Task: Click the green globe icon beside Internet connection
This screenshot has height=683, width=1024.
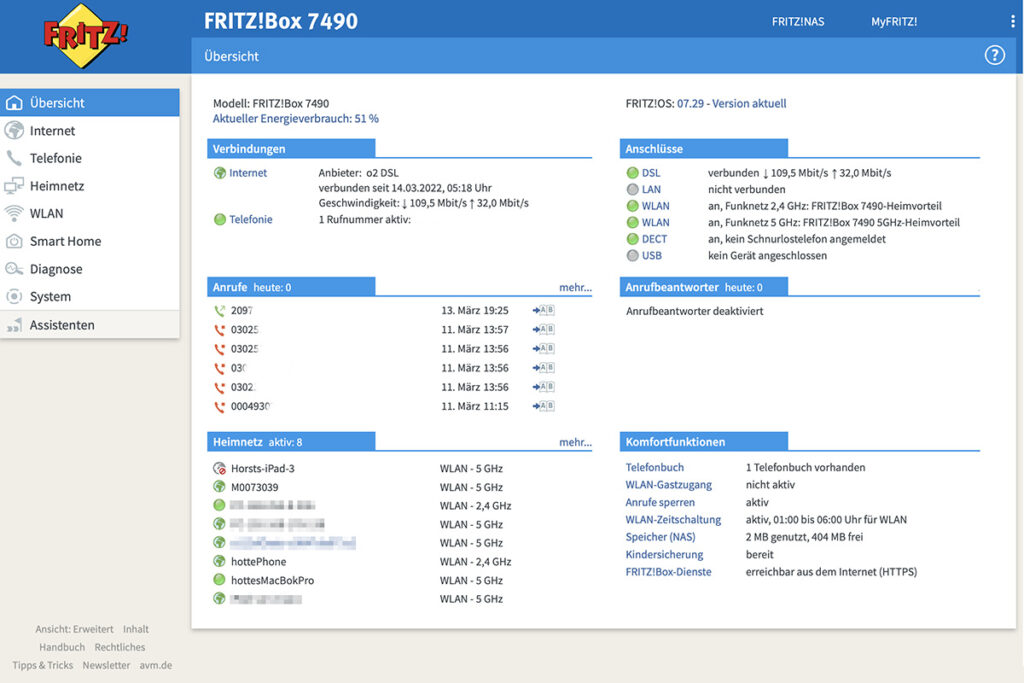Action: click(x=220, y=173)
